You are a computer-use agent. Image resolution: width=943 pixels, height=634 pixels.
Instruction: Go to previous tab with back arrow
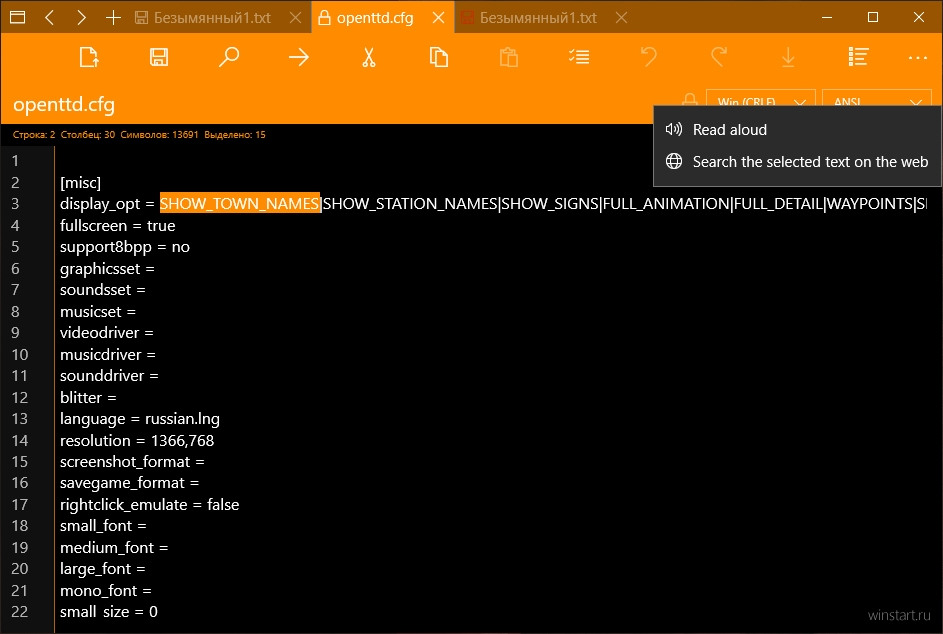click(x=50, y=17)
